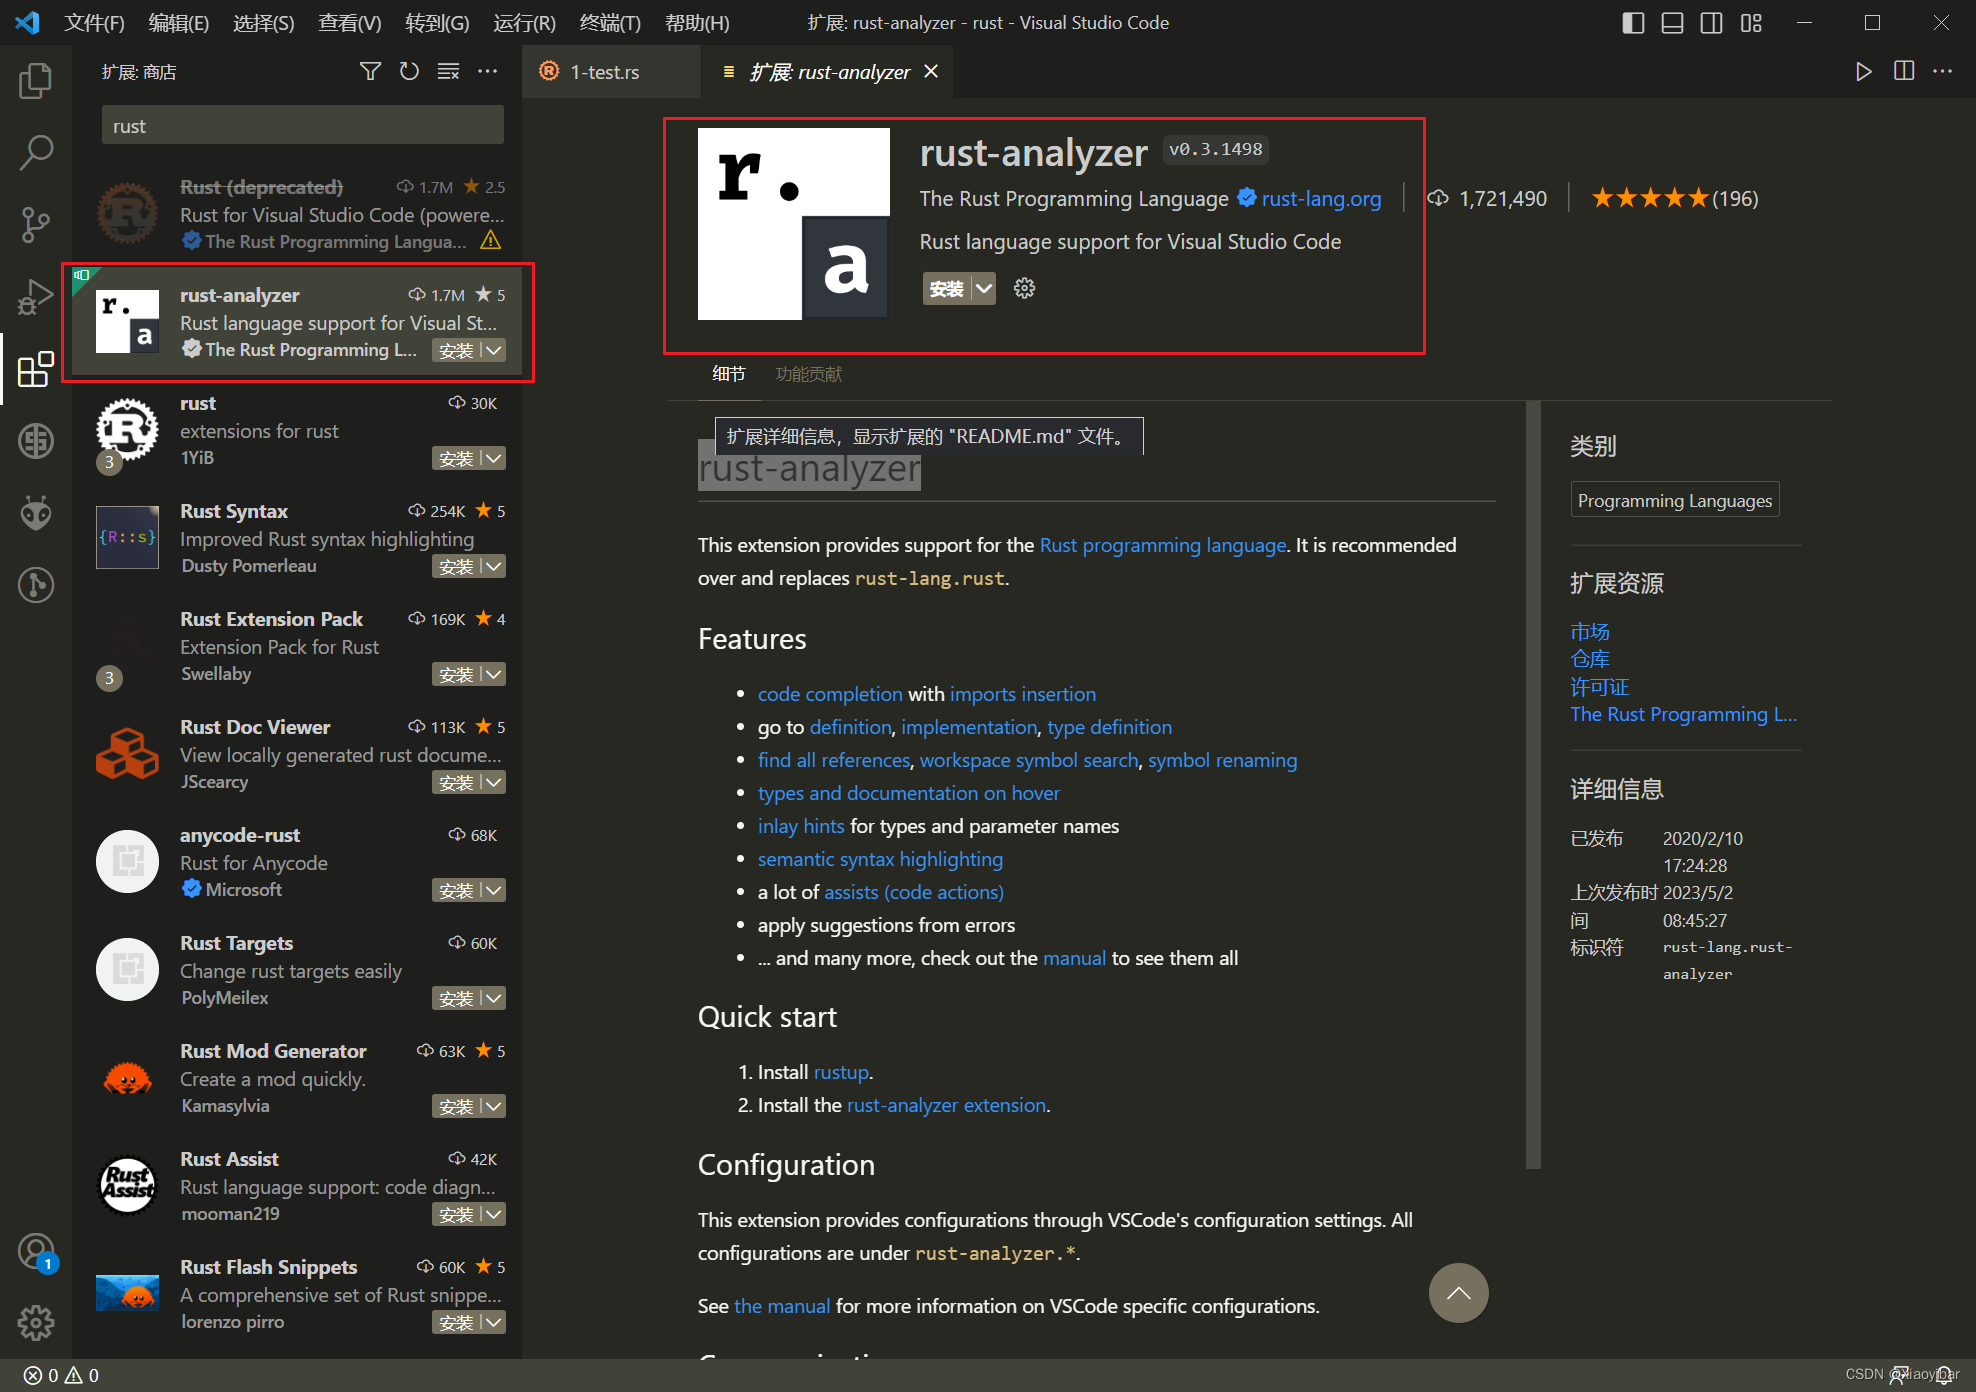Select the Rust Doc Viewer extension
The height and width of the screenshot is (1392, 1976).
(297, 754)
